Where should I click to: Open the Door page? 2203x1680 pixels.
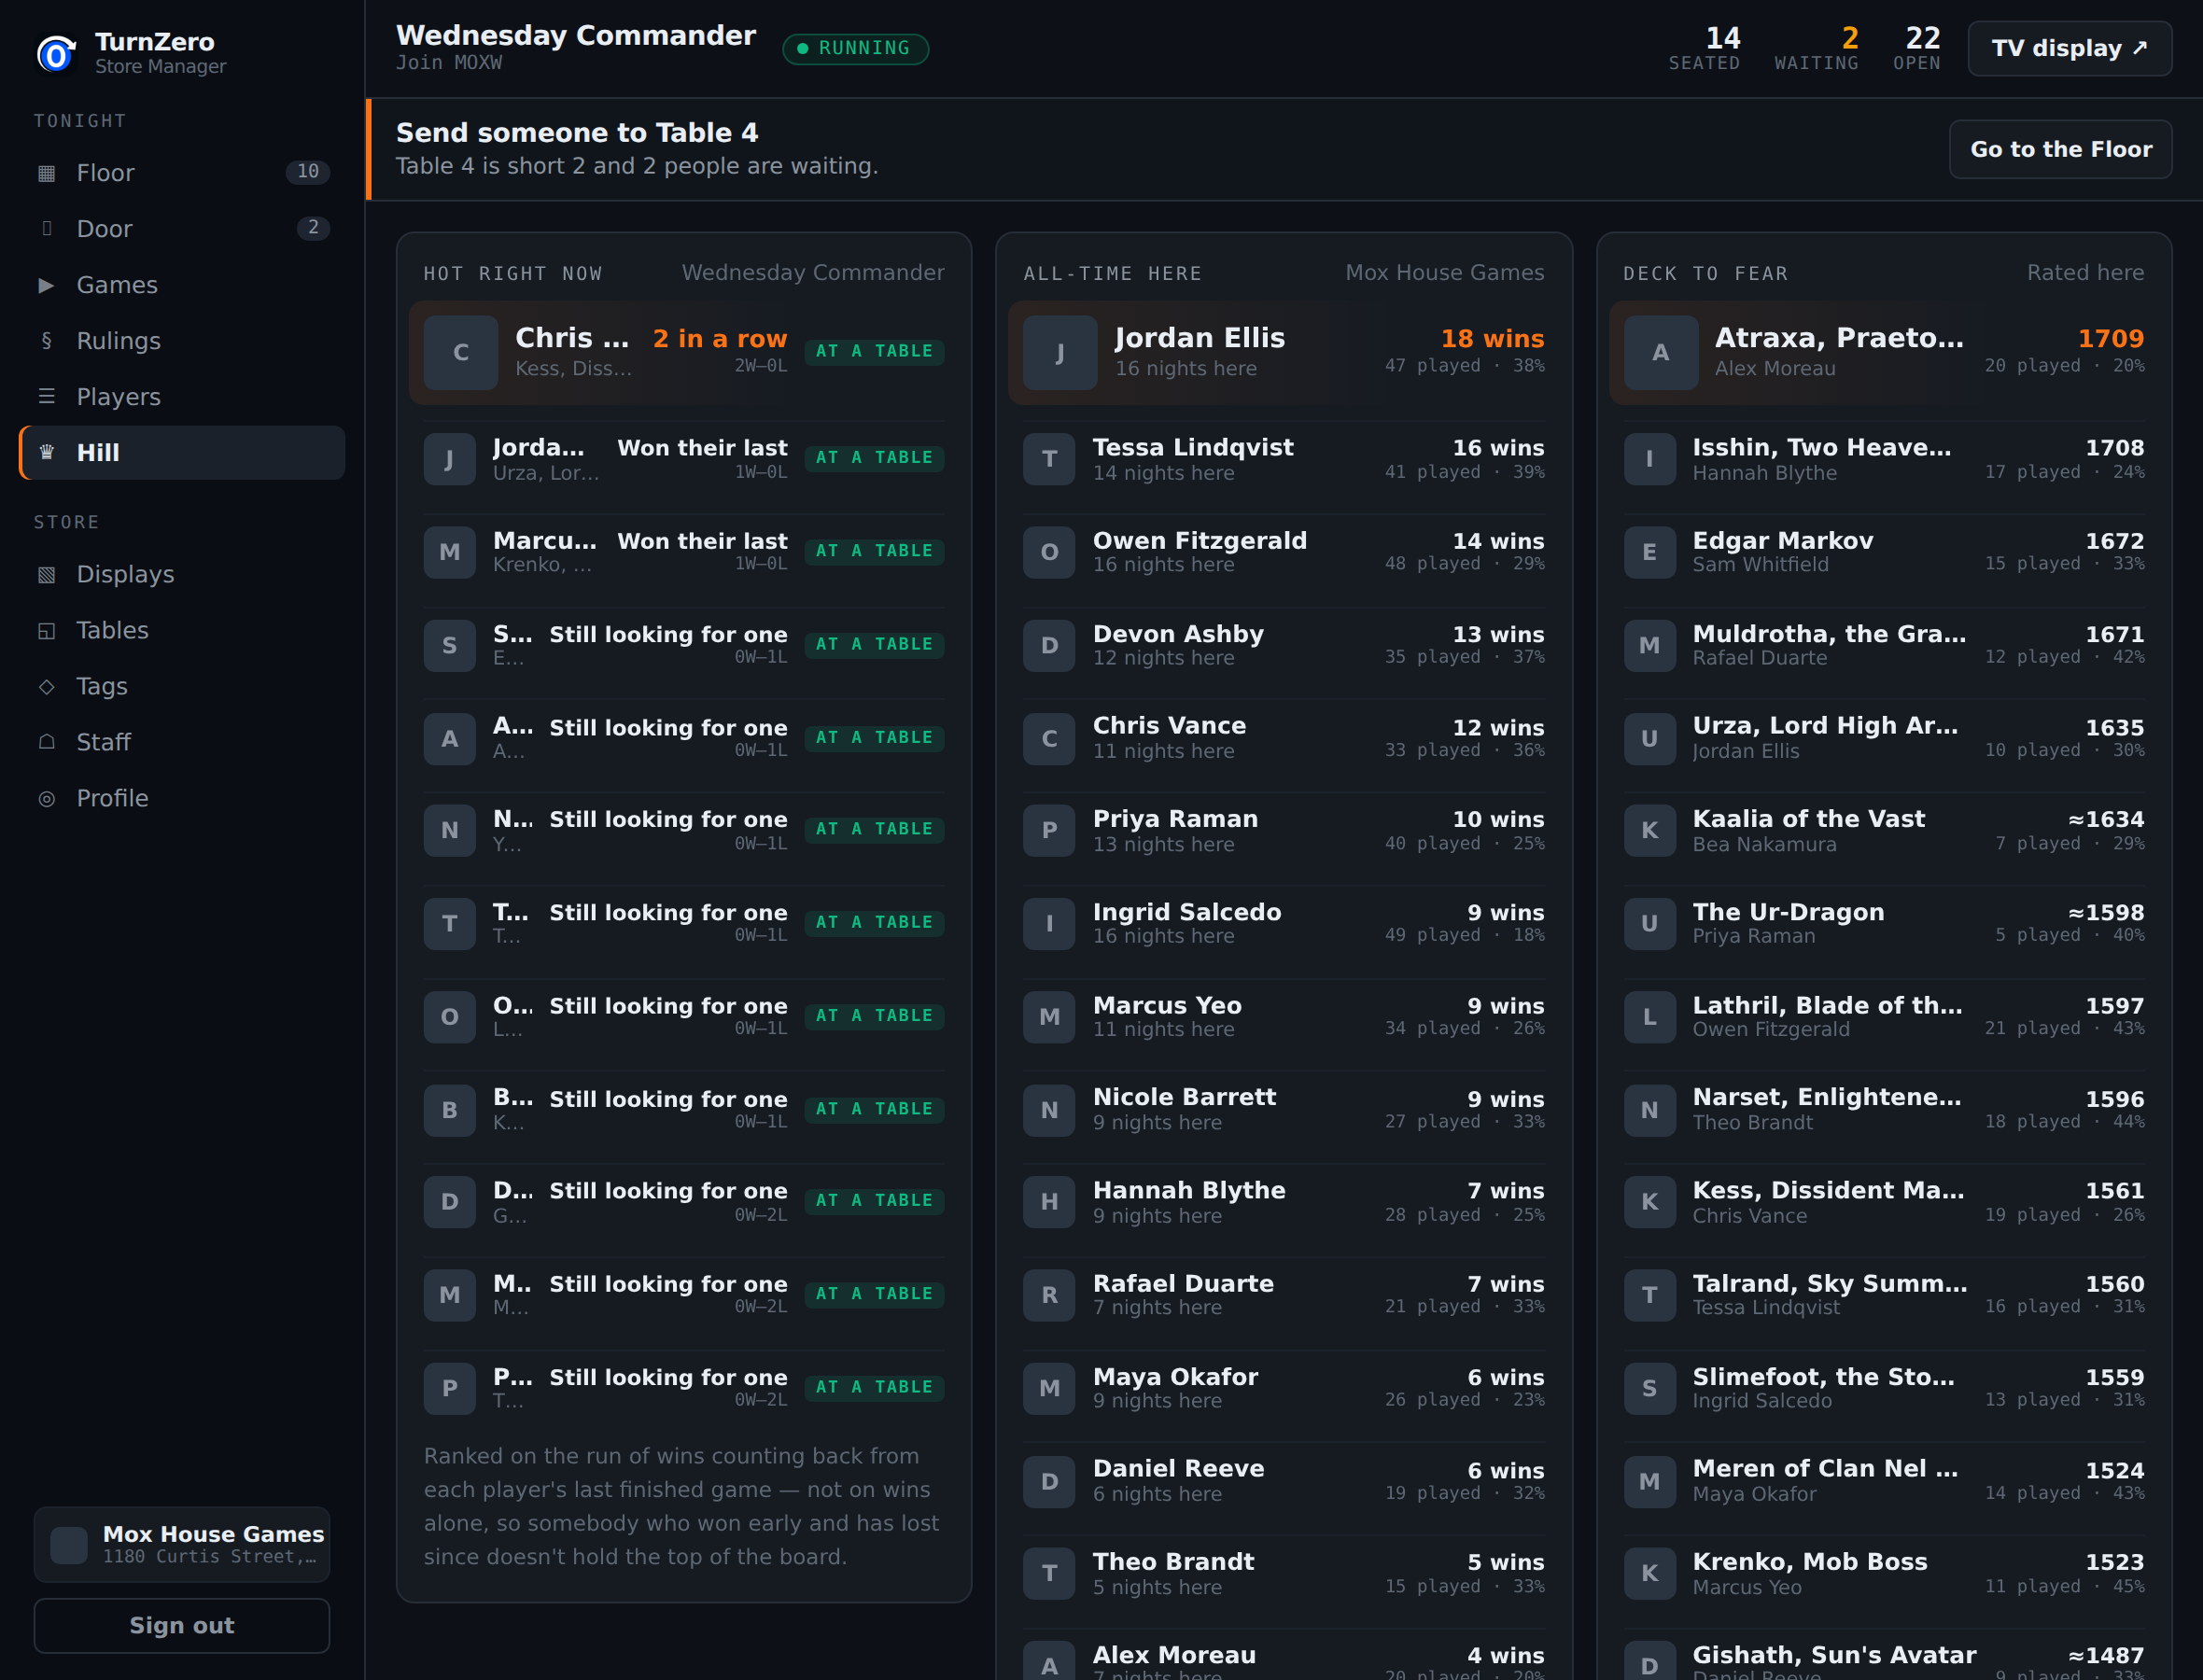(x=182, y=229)
